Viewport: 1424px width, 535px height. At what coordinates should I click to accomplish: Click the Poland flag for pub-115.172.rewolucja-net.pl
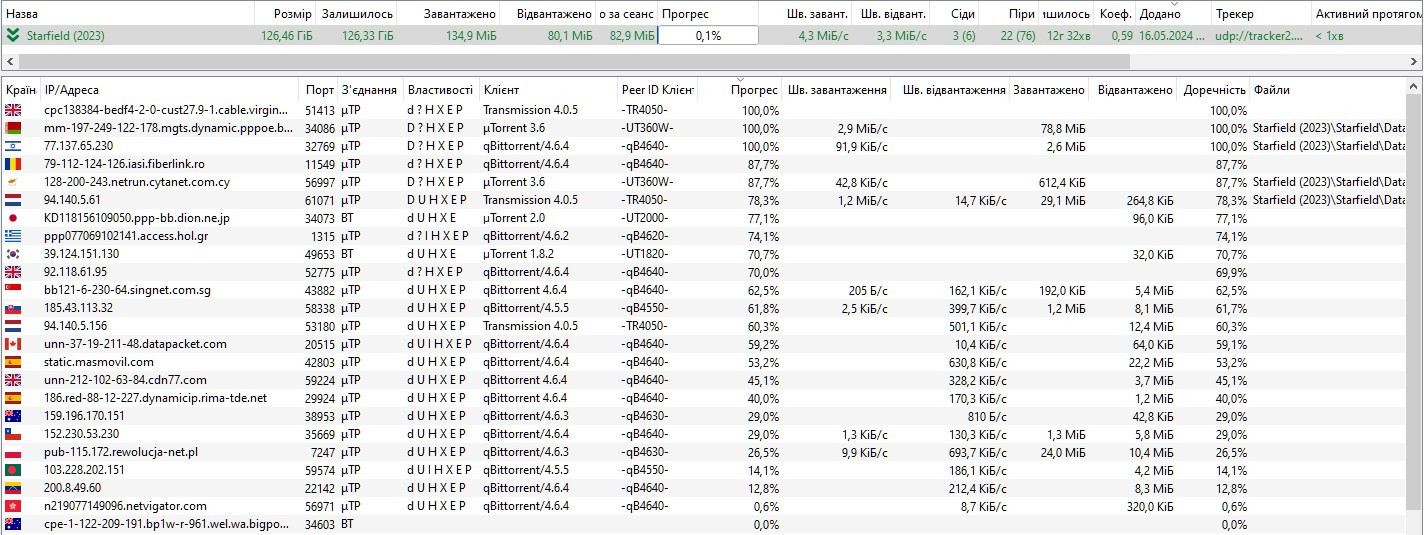coord(13,452)
